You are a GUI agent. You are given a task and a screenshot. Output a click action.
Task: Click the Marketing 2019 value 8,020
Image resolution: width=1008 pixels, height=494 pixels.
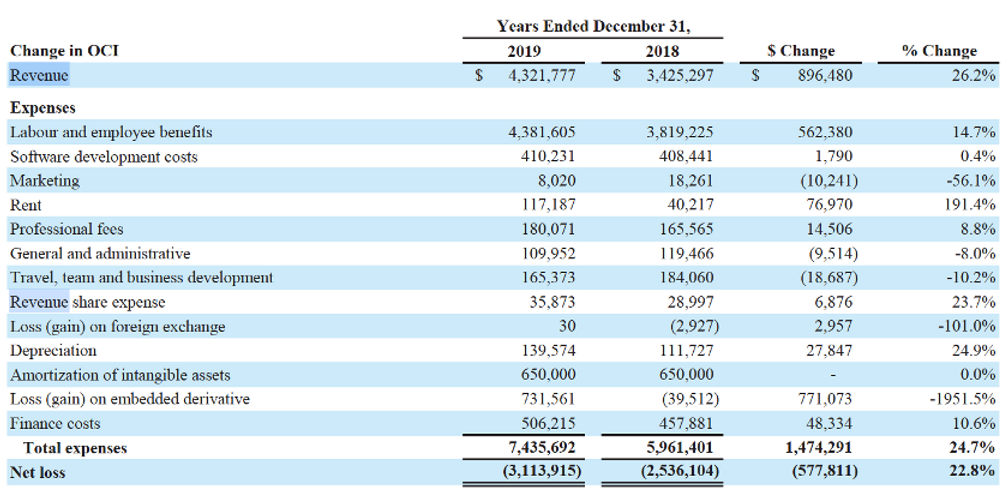pyautogui.click(x=559, y=181)
